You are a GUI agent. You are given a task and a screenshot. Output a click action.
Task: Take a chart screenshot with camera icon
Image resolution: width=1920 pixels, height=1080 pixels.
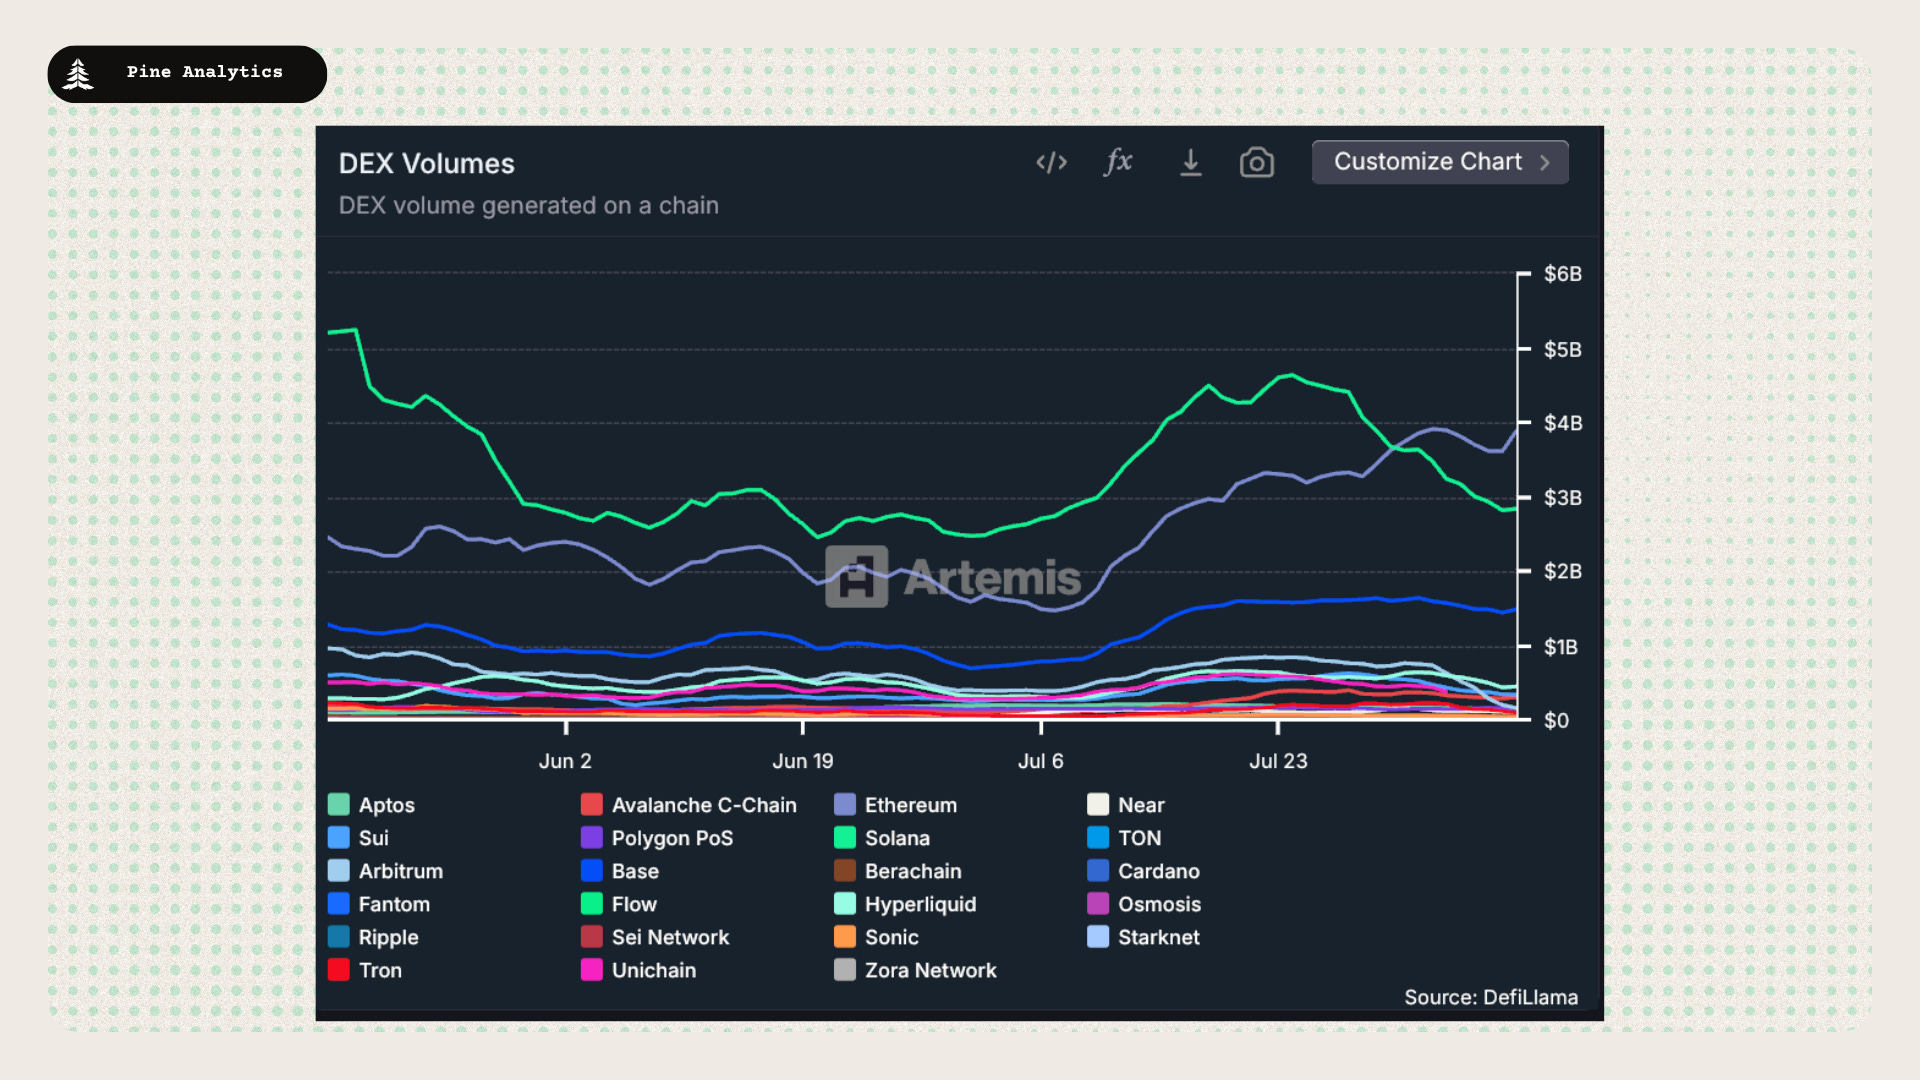coord(1257,162)
